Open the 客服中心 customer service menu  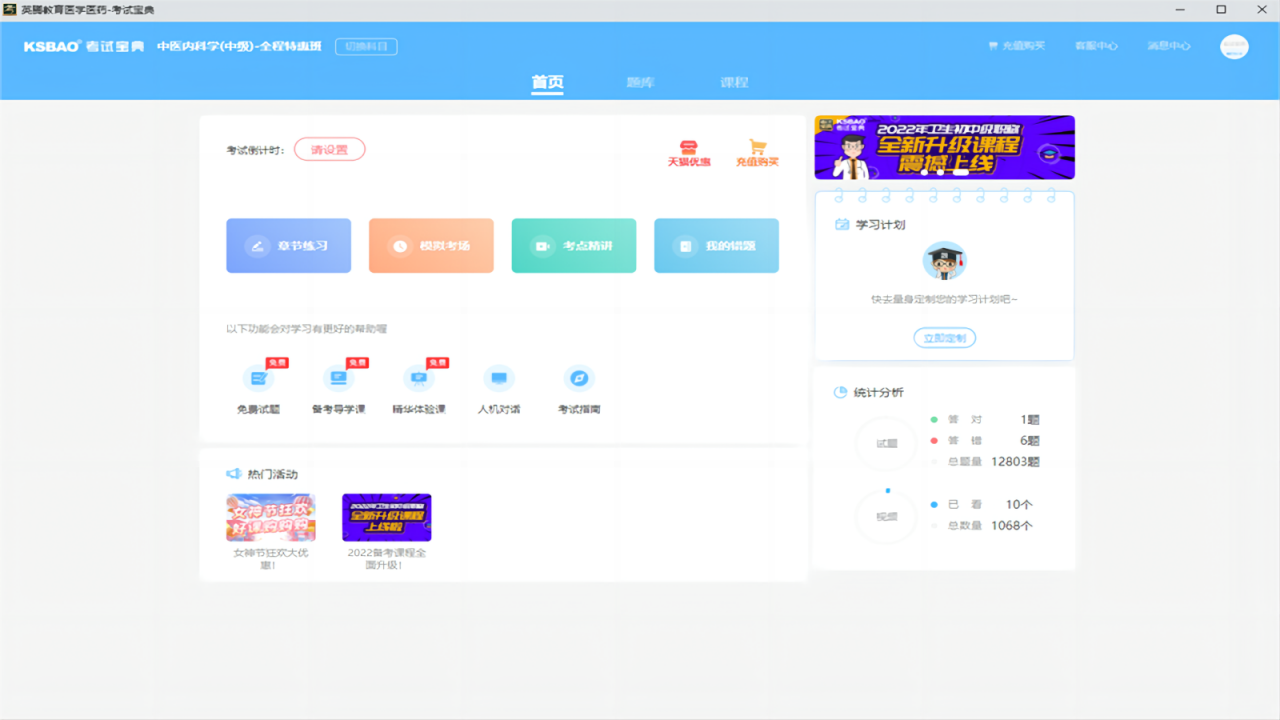[1096, 45]
